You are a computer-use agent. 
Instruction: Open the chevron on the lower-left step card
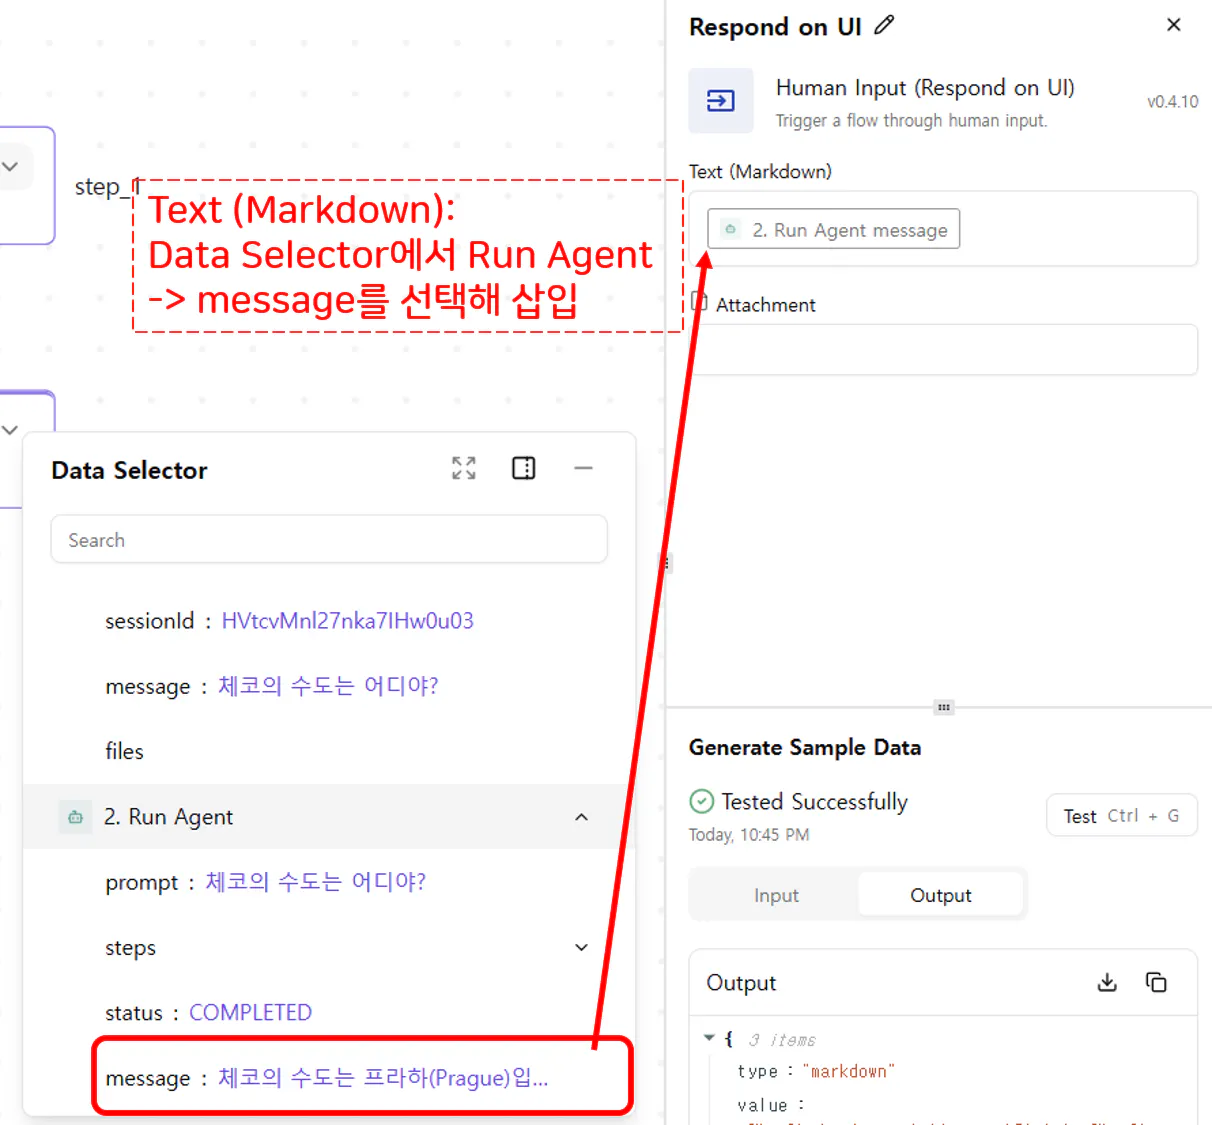[10, 430]
